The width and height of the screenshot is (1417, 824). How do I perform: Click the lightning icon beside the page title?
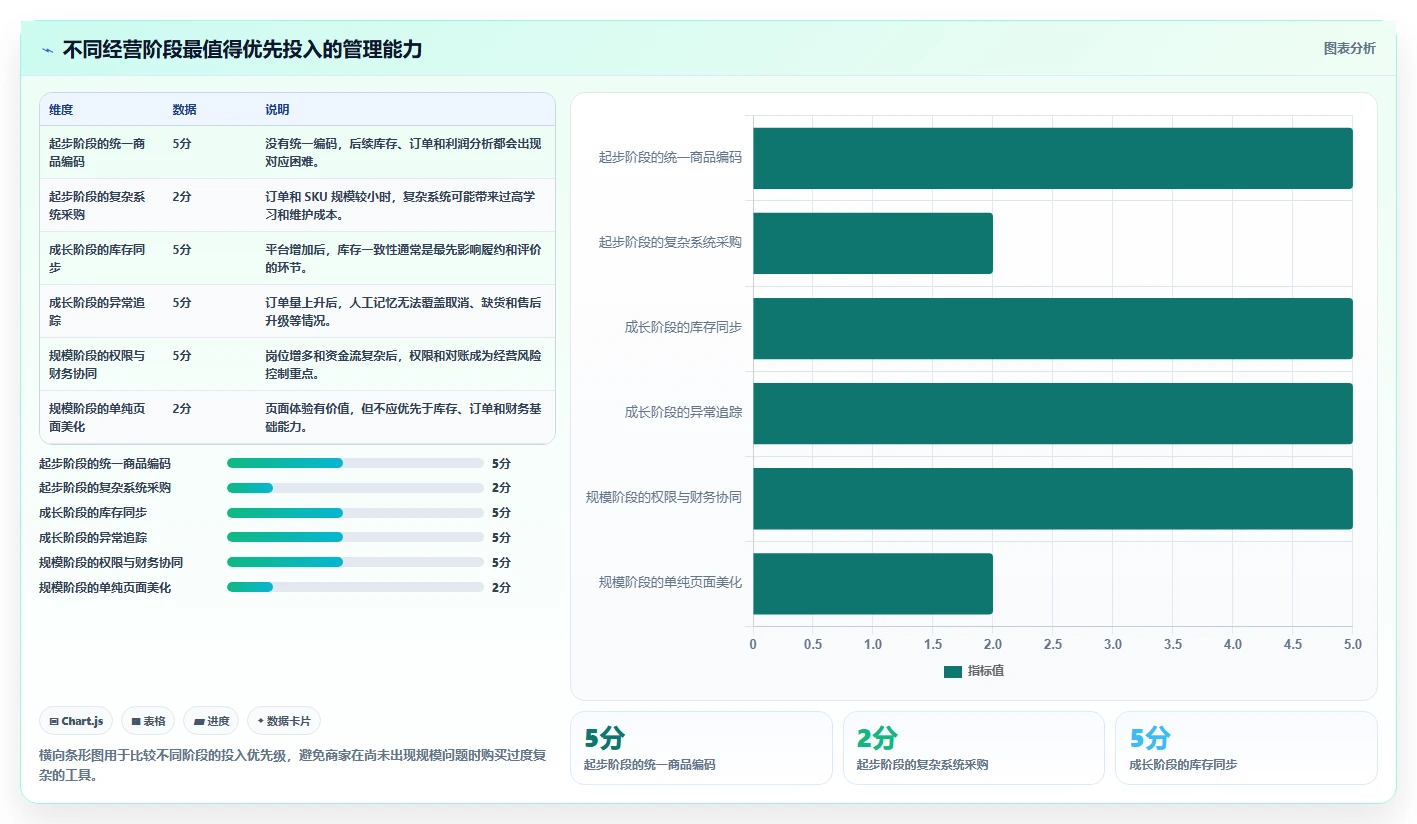(x=47, y=50)
